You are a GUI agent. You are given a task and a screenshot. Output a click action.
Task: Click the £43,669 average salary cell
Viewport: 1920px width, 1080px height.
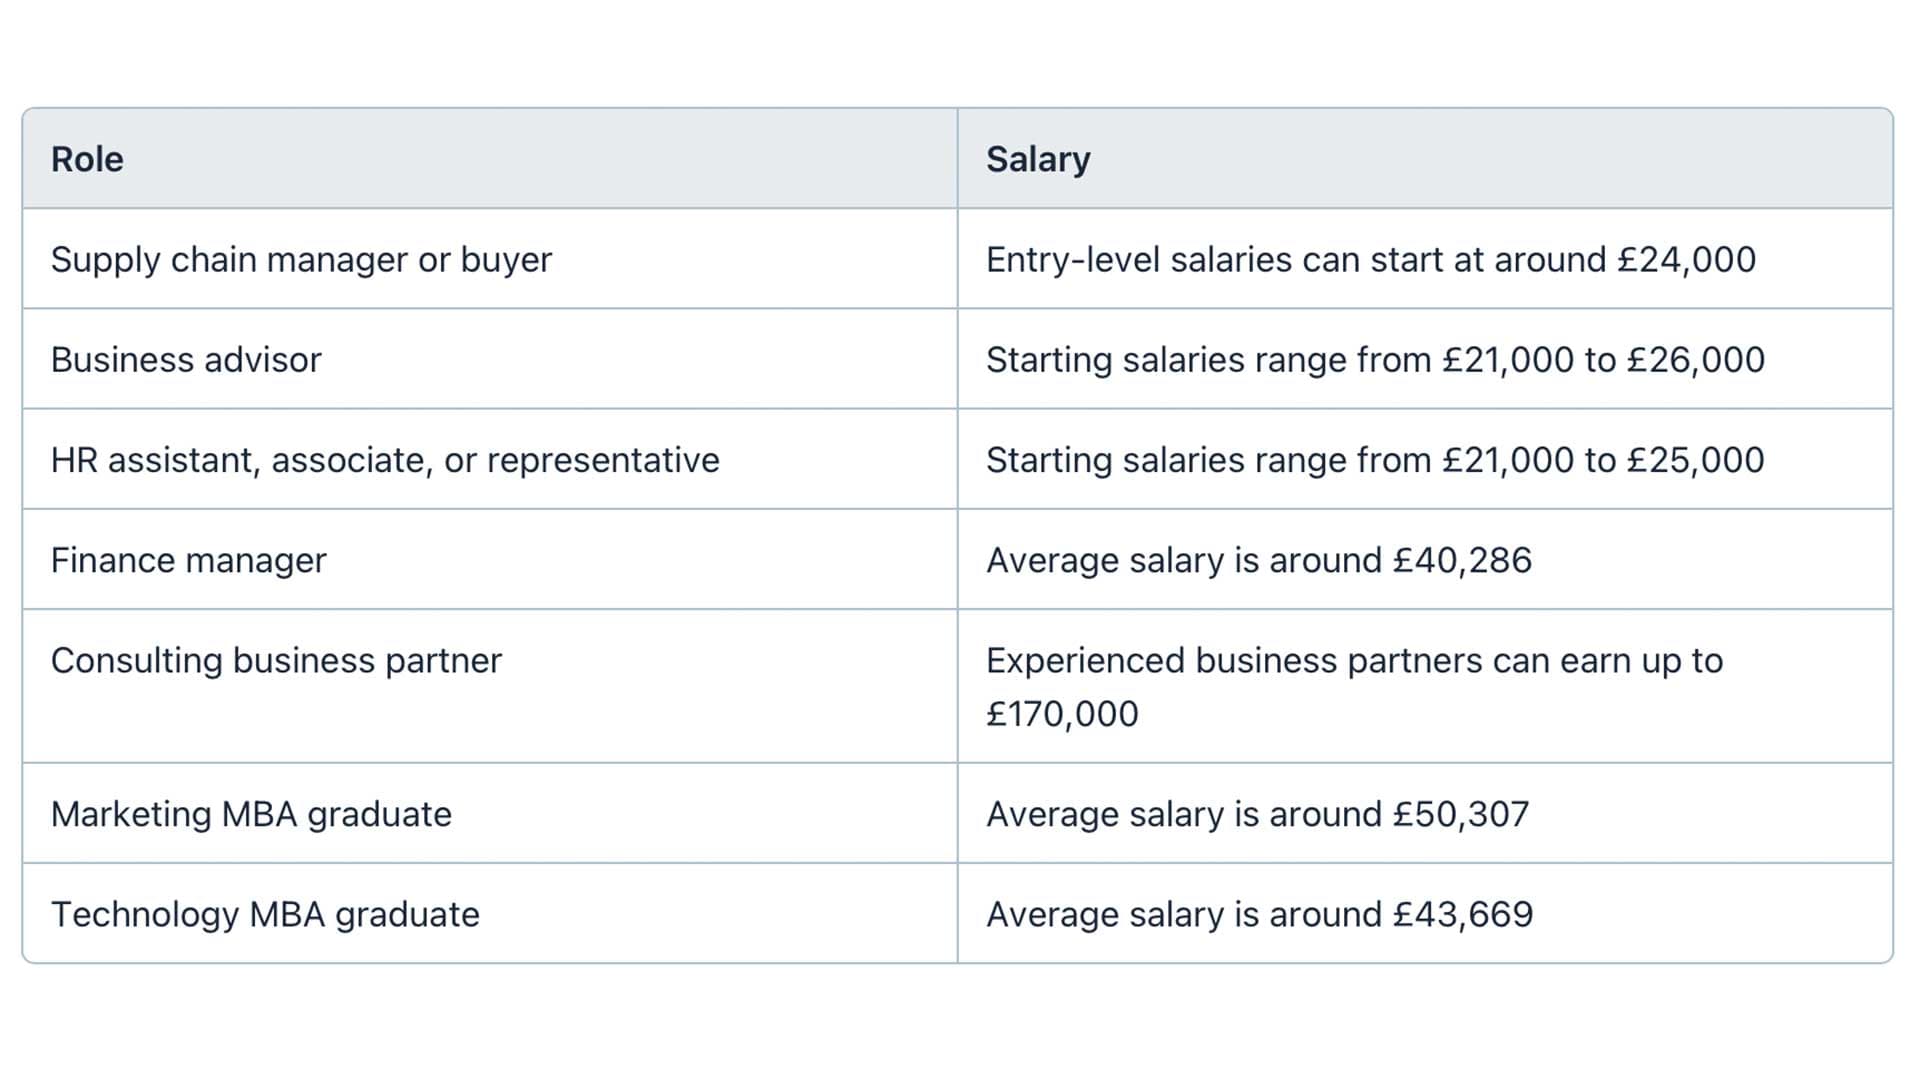click(x=1259, y=914)
